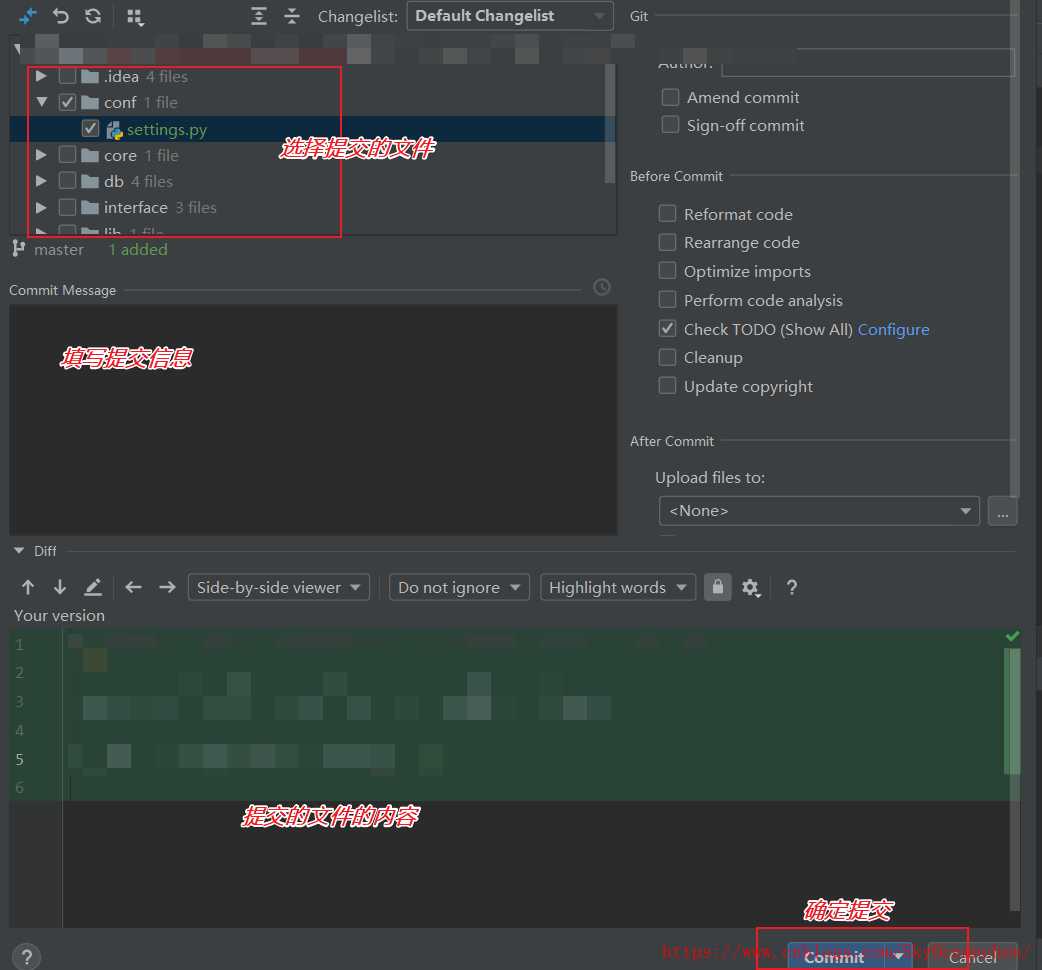Screen dimensions: 1042x970
Task: Click the diff help question mark
Action: [x=791, y=587]
